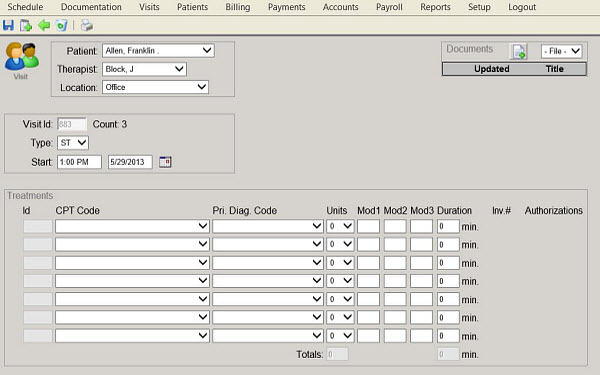Open the first row Pri. Diag. Code dropdown

(x=267, y=226)
